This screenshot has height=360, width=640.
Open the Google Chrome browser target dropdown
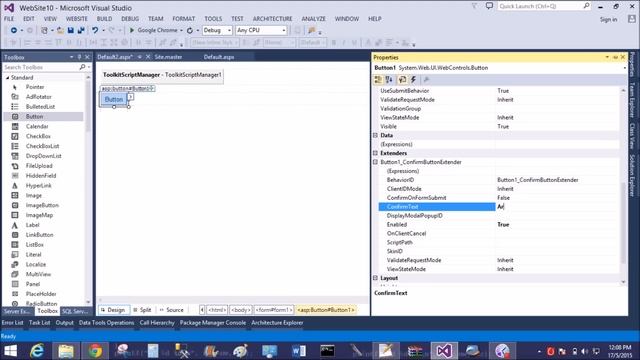pyautogui.click(x=181, y=30)
